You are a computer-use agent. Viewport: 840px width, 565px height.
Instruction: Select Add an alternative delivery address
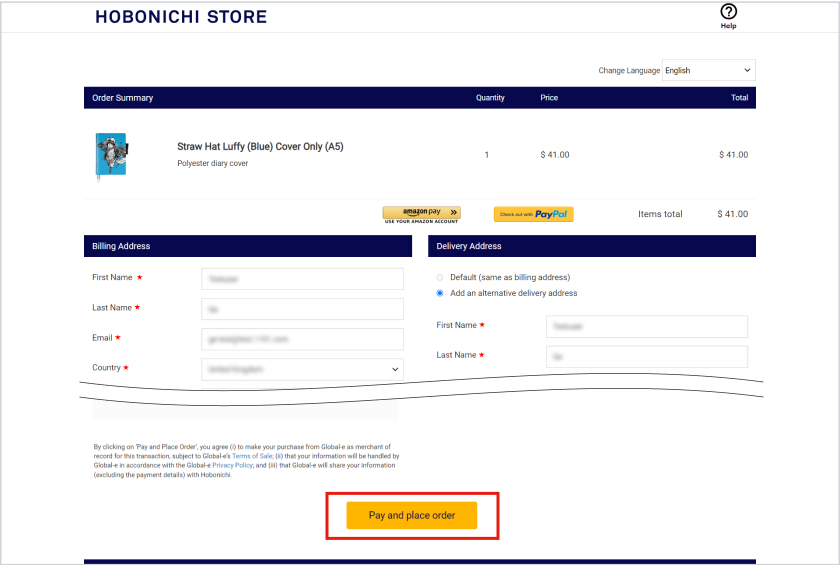440,293
